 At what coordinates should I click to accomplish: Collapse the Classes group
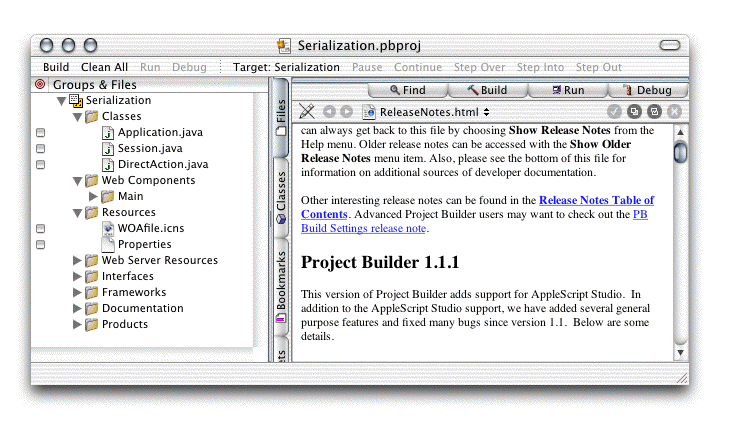[77, 117]
